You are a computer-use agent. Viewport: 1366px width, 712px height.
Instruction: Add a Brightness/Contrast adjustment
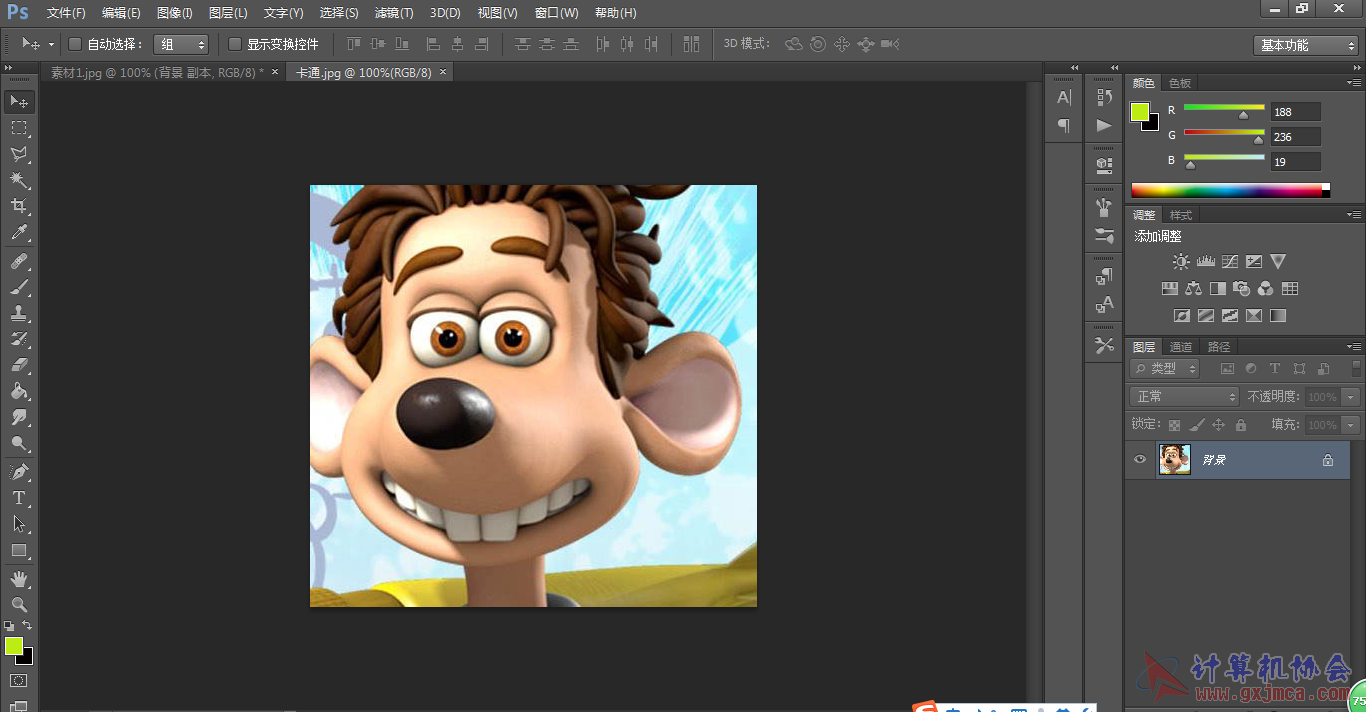pos(1181,262)
